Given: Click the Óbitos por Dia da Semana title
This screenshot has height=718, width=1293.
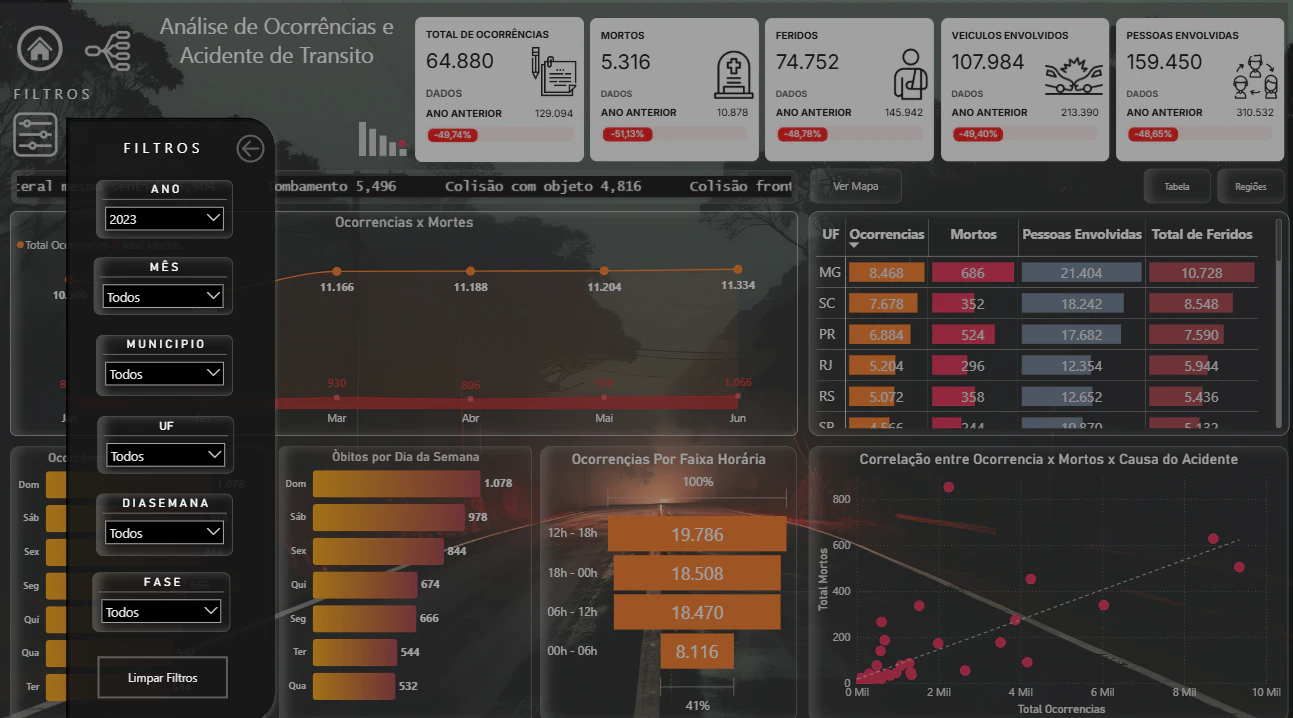Looking at the screenshot, I should 405,456.
